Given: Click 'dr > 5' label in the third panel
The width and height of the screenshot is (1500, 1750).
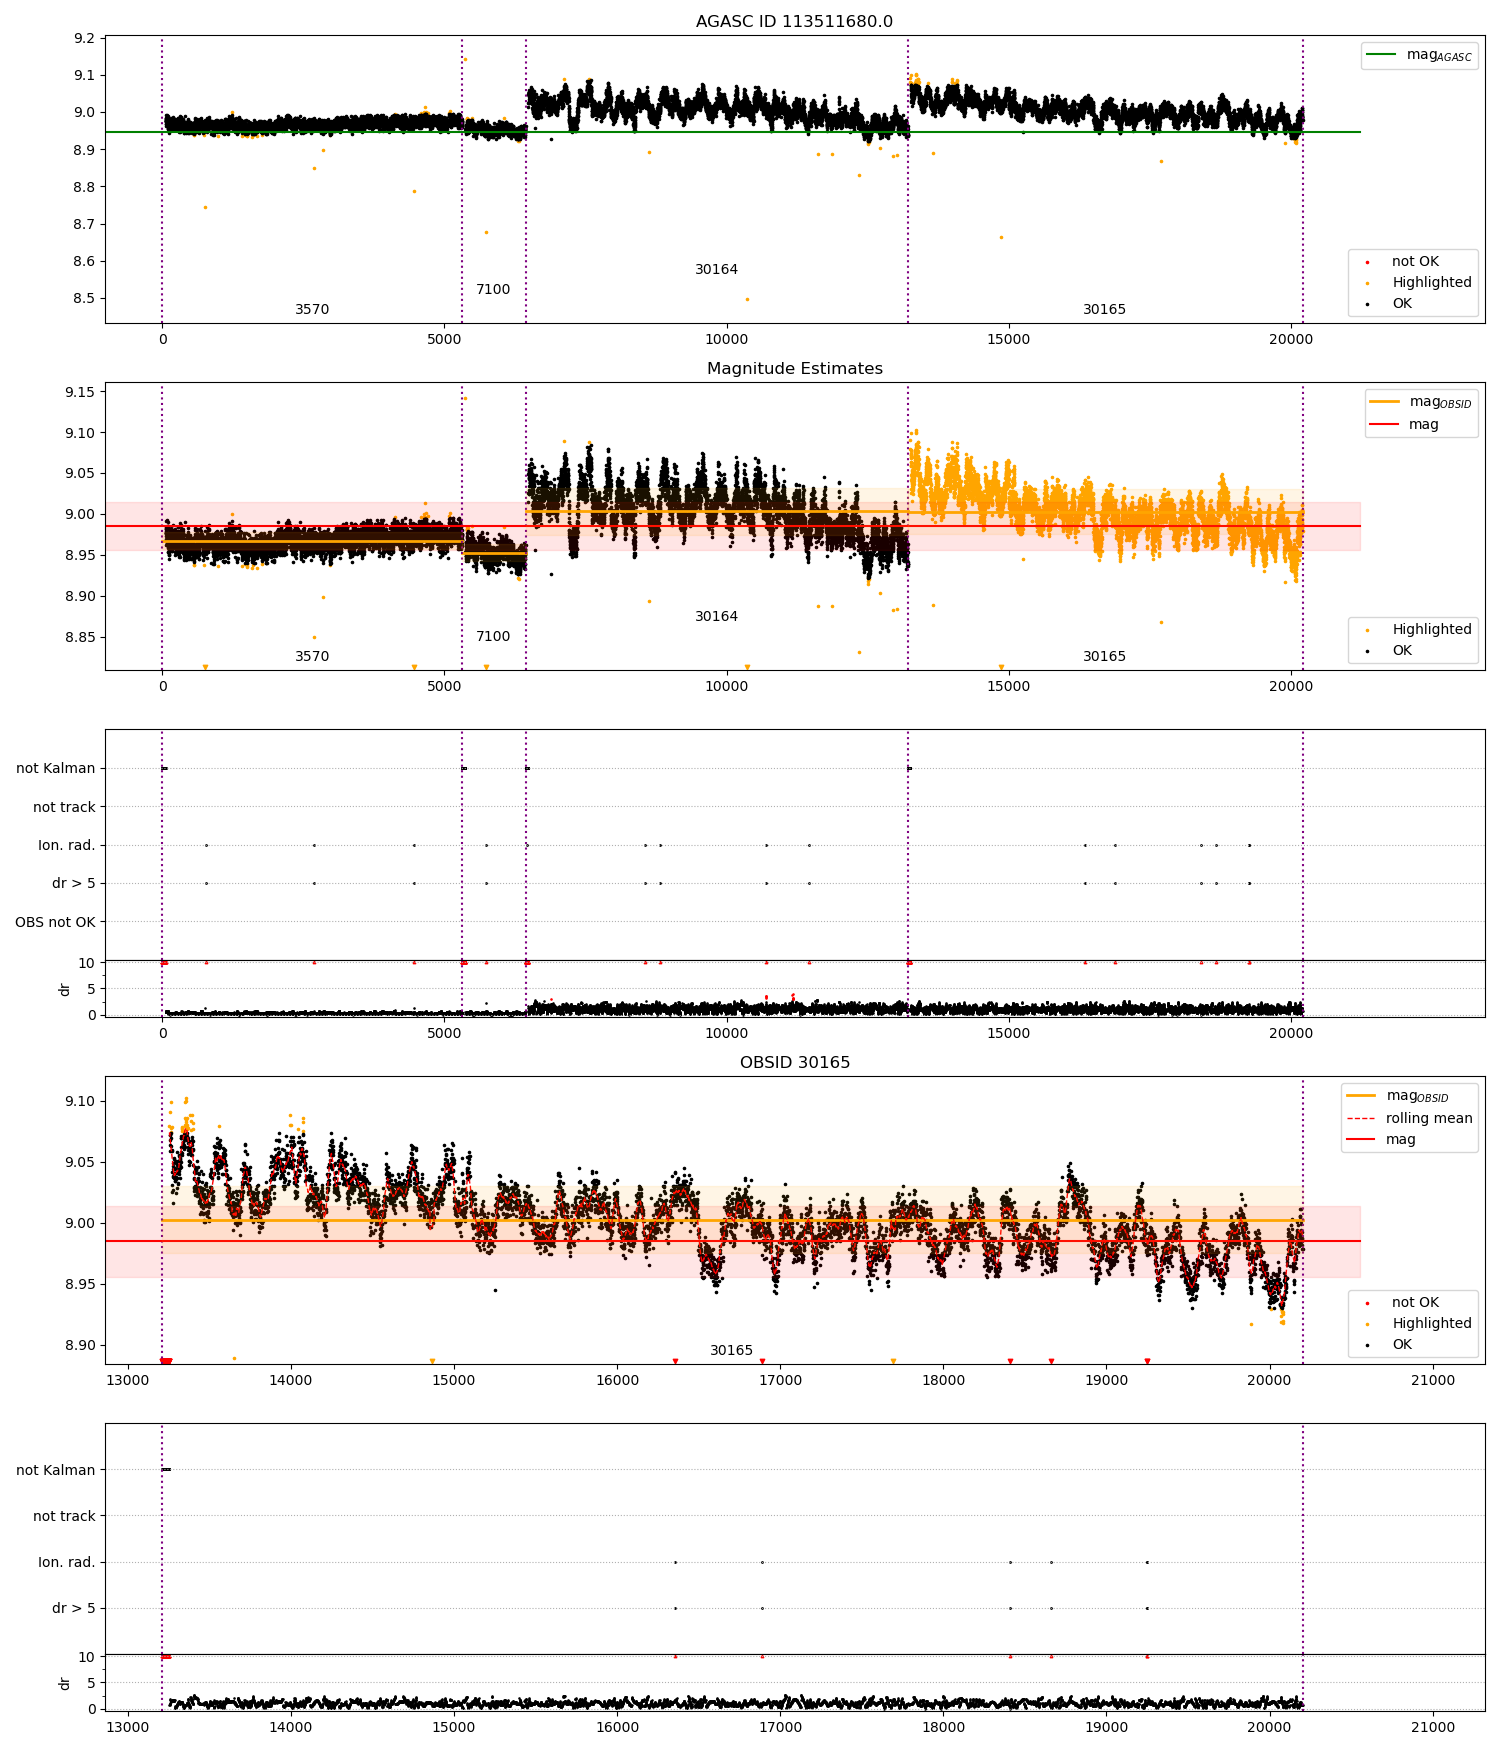Looking at the screenshot, I should click(74, 884).
